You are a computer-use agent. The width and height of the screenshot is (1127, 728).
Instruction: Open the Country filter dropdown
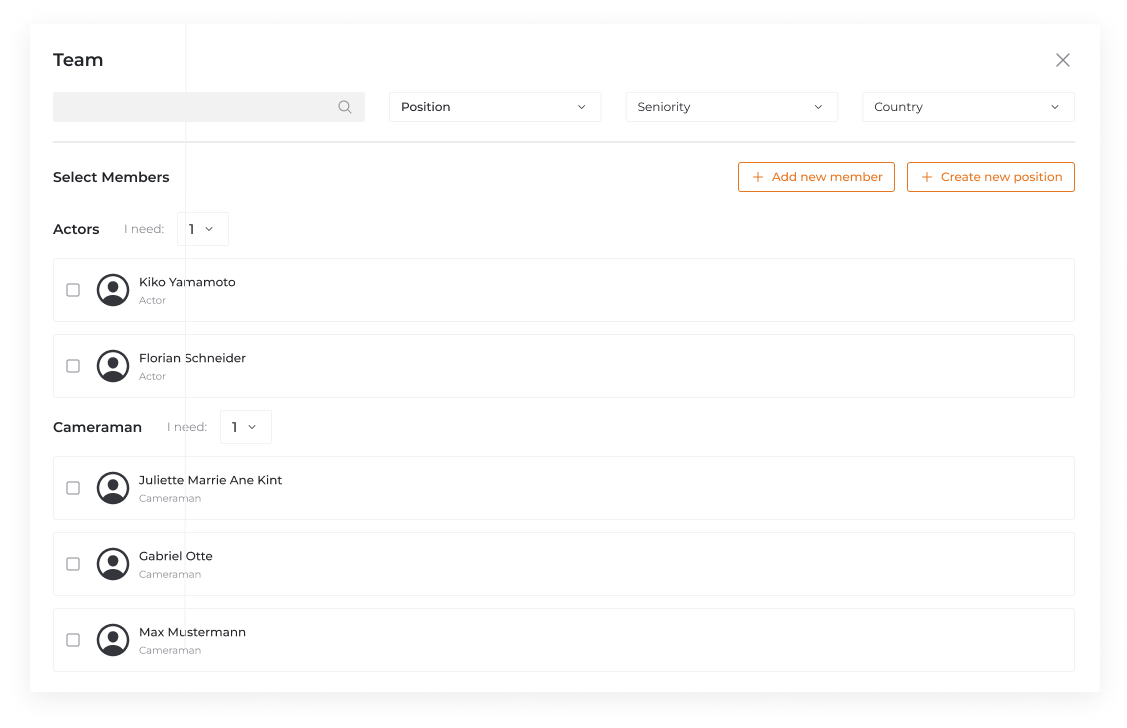[x=967, y=107]
